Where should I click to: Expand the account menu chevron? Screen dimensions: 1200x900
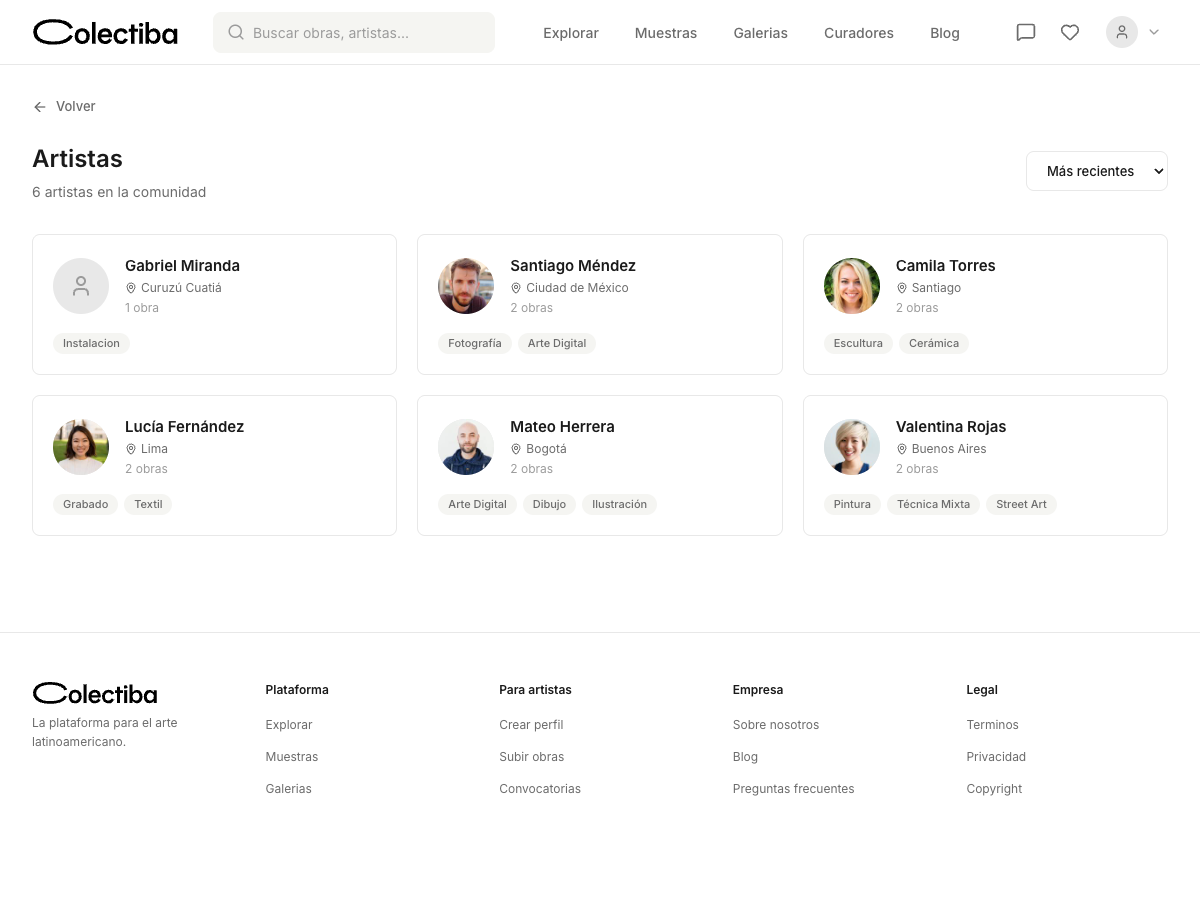(x=1154, y=32)
